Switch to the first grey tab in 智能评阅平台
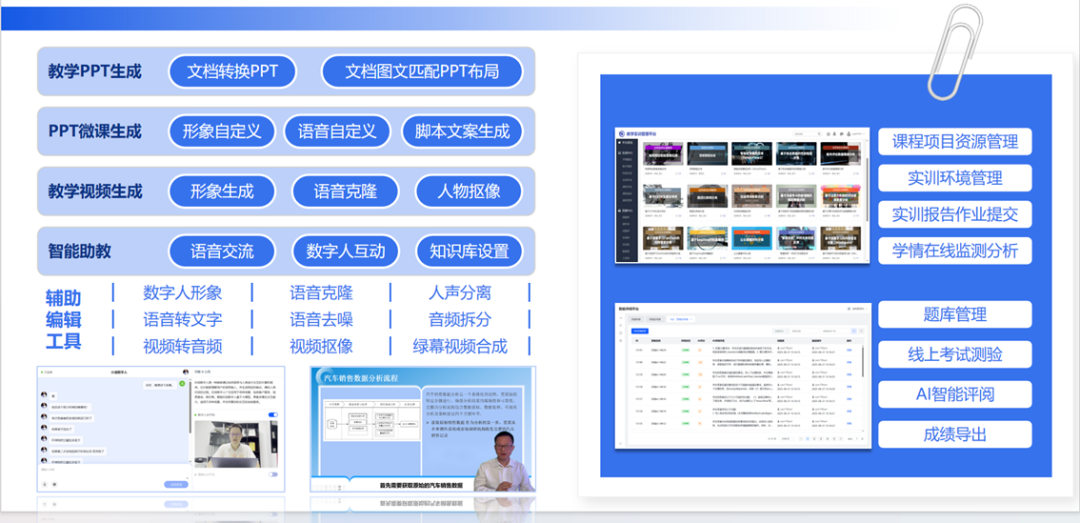This screenshot has height=523, width=1080. tap(636, 319)
